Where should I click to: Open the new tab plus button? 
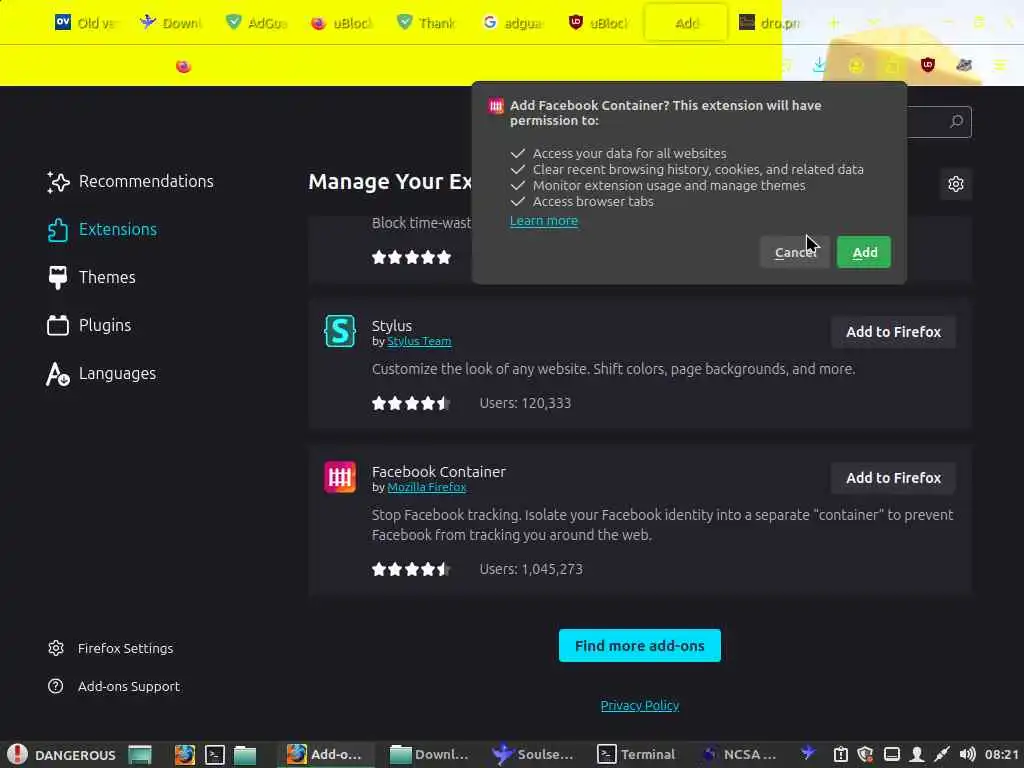click(834, 23)
